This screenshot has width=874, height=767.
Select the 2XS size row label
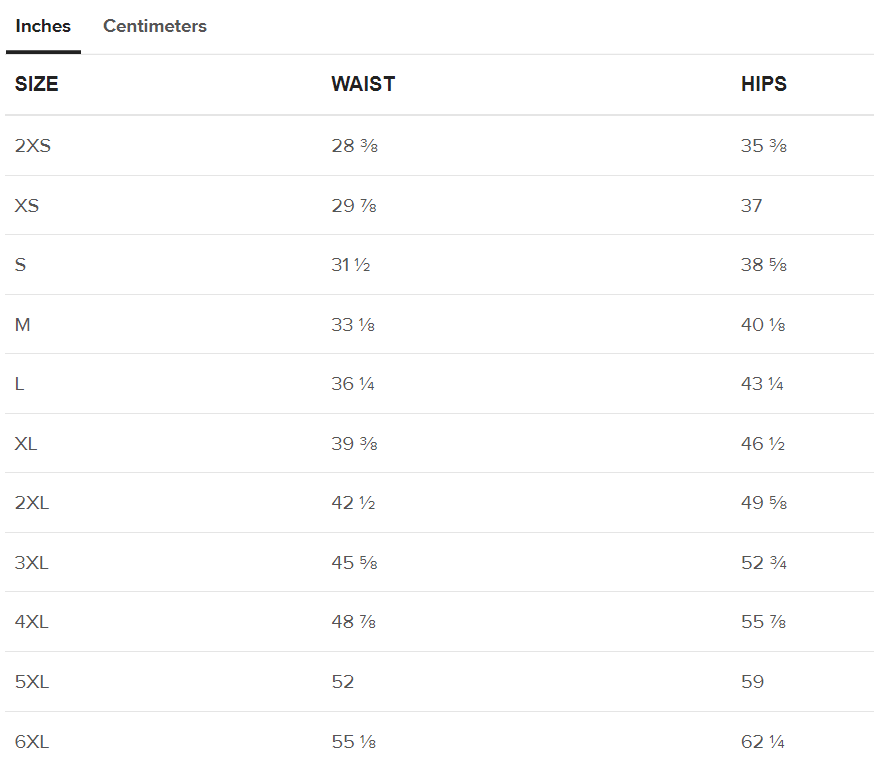click(33, 146)
